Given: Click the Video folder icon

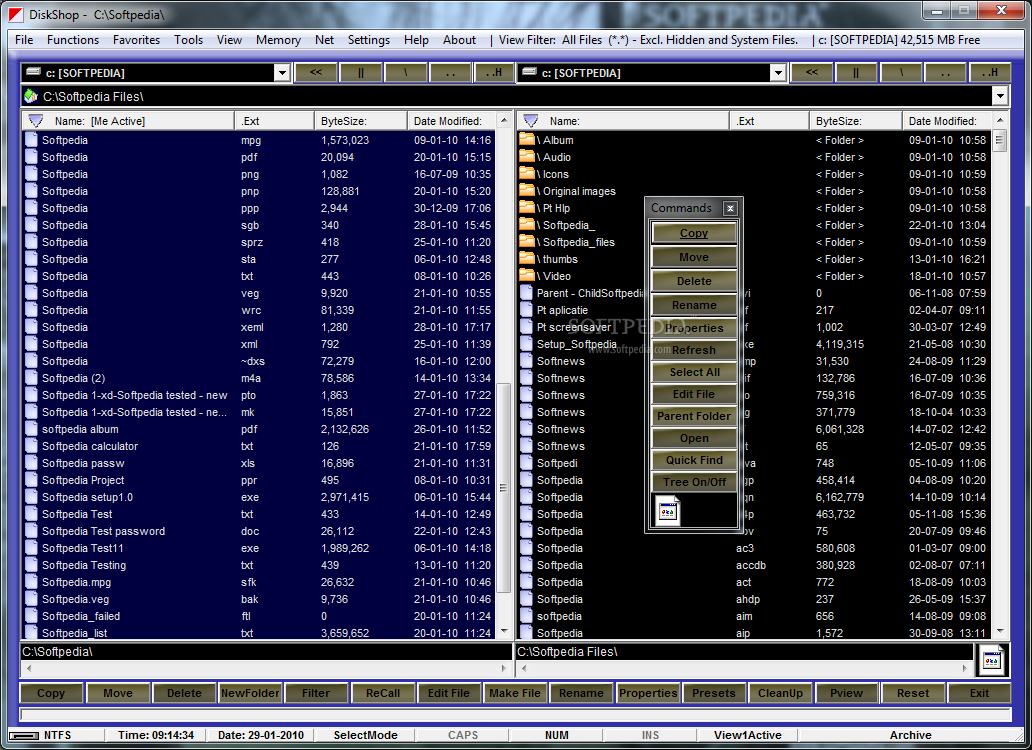Looking at the screenshot, I should click(x=527, y=276).
